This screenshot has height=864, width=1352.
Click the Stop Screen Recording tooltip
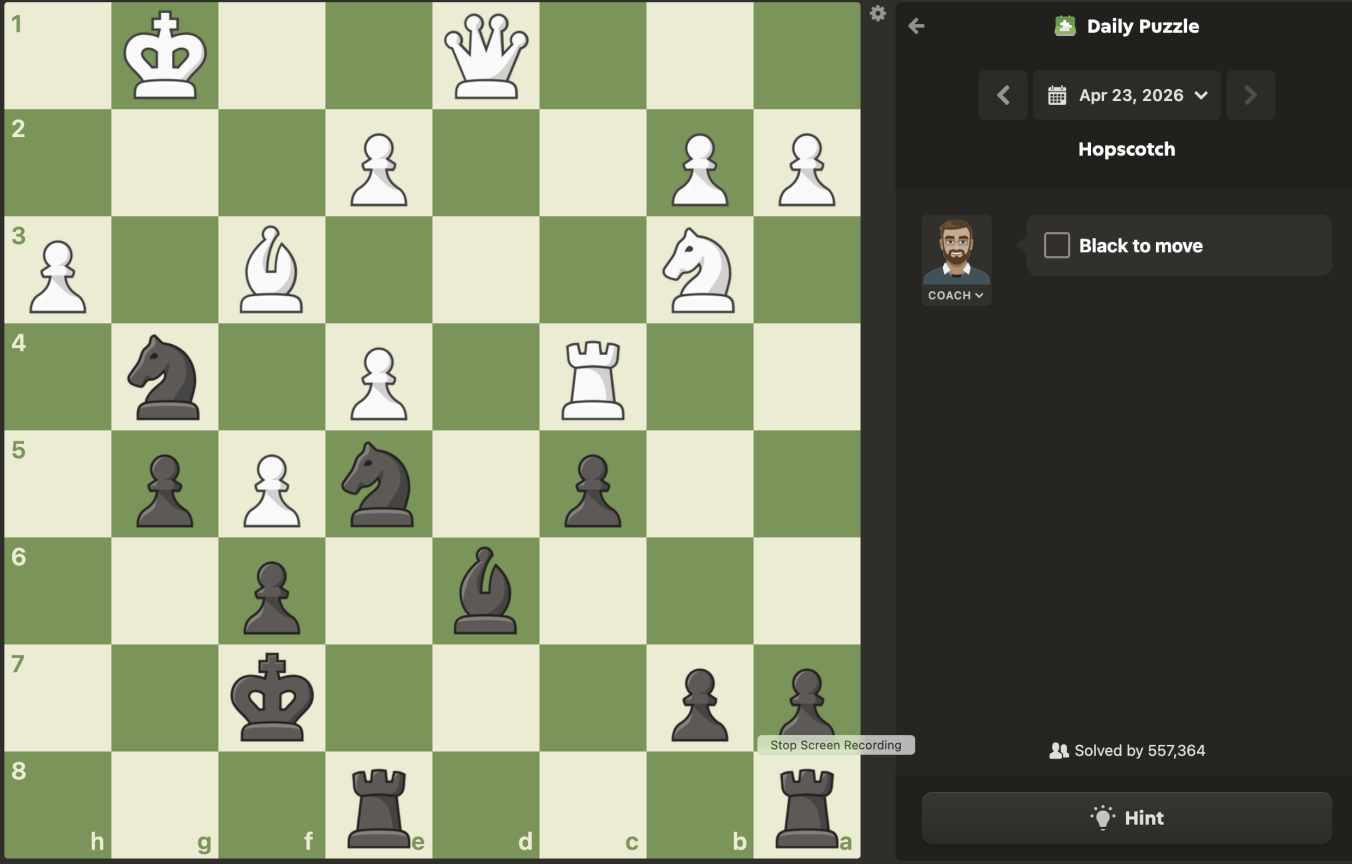coord(836,745)
